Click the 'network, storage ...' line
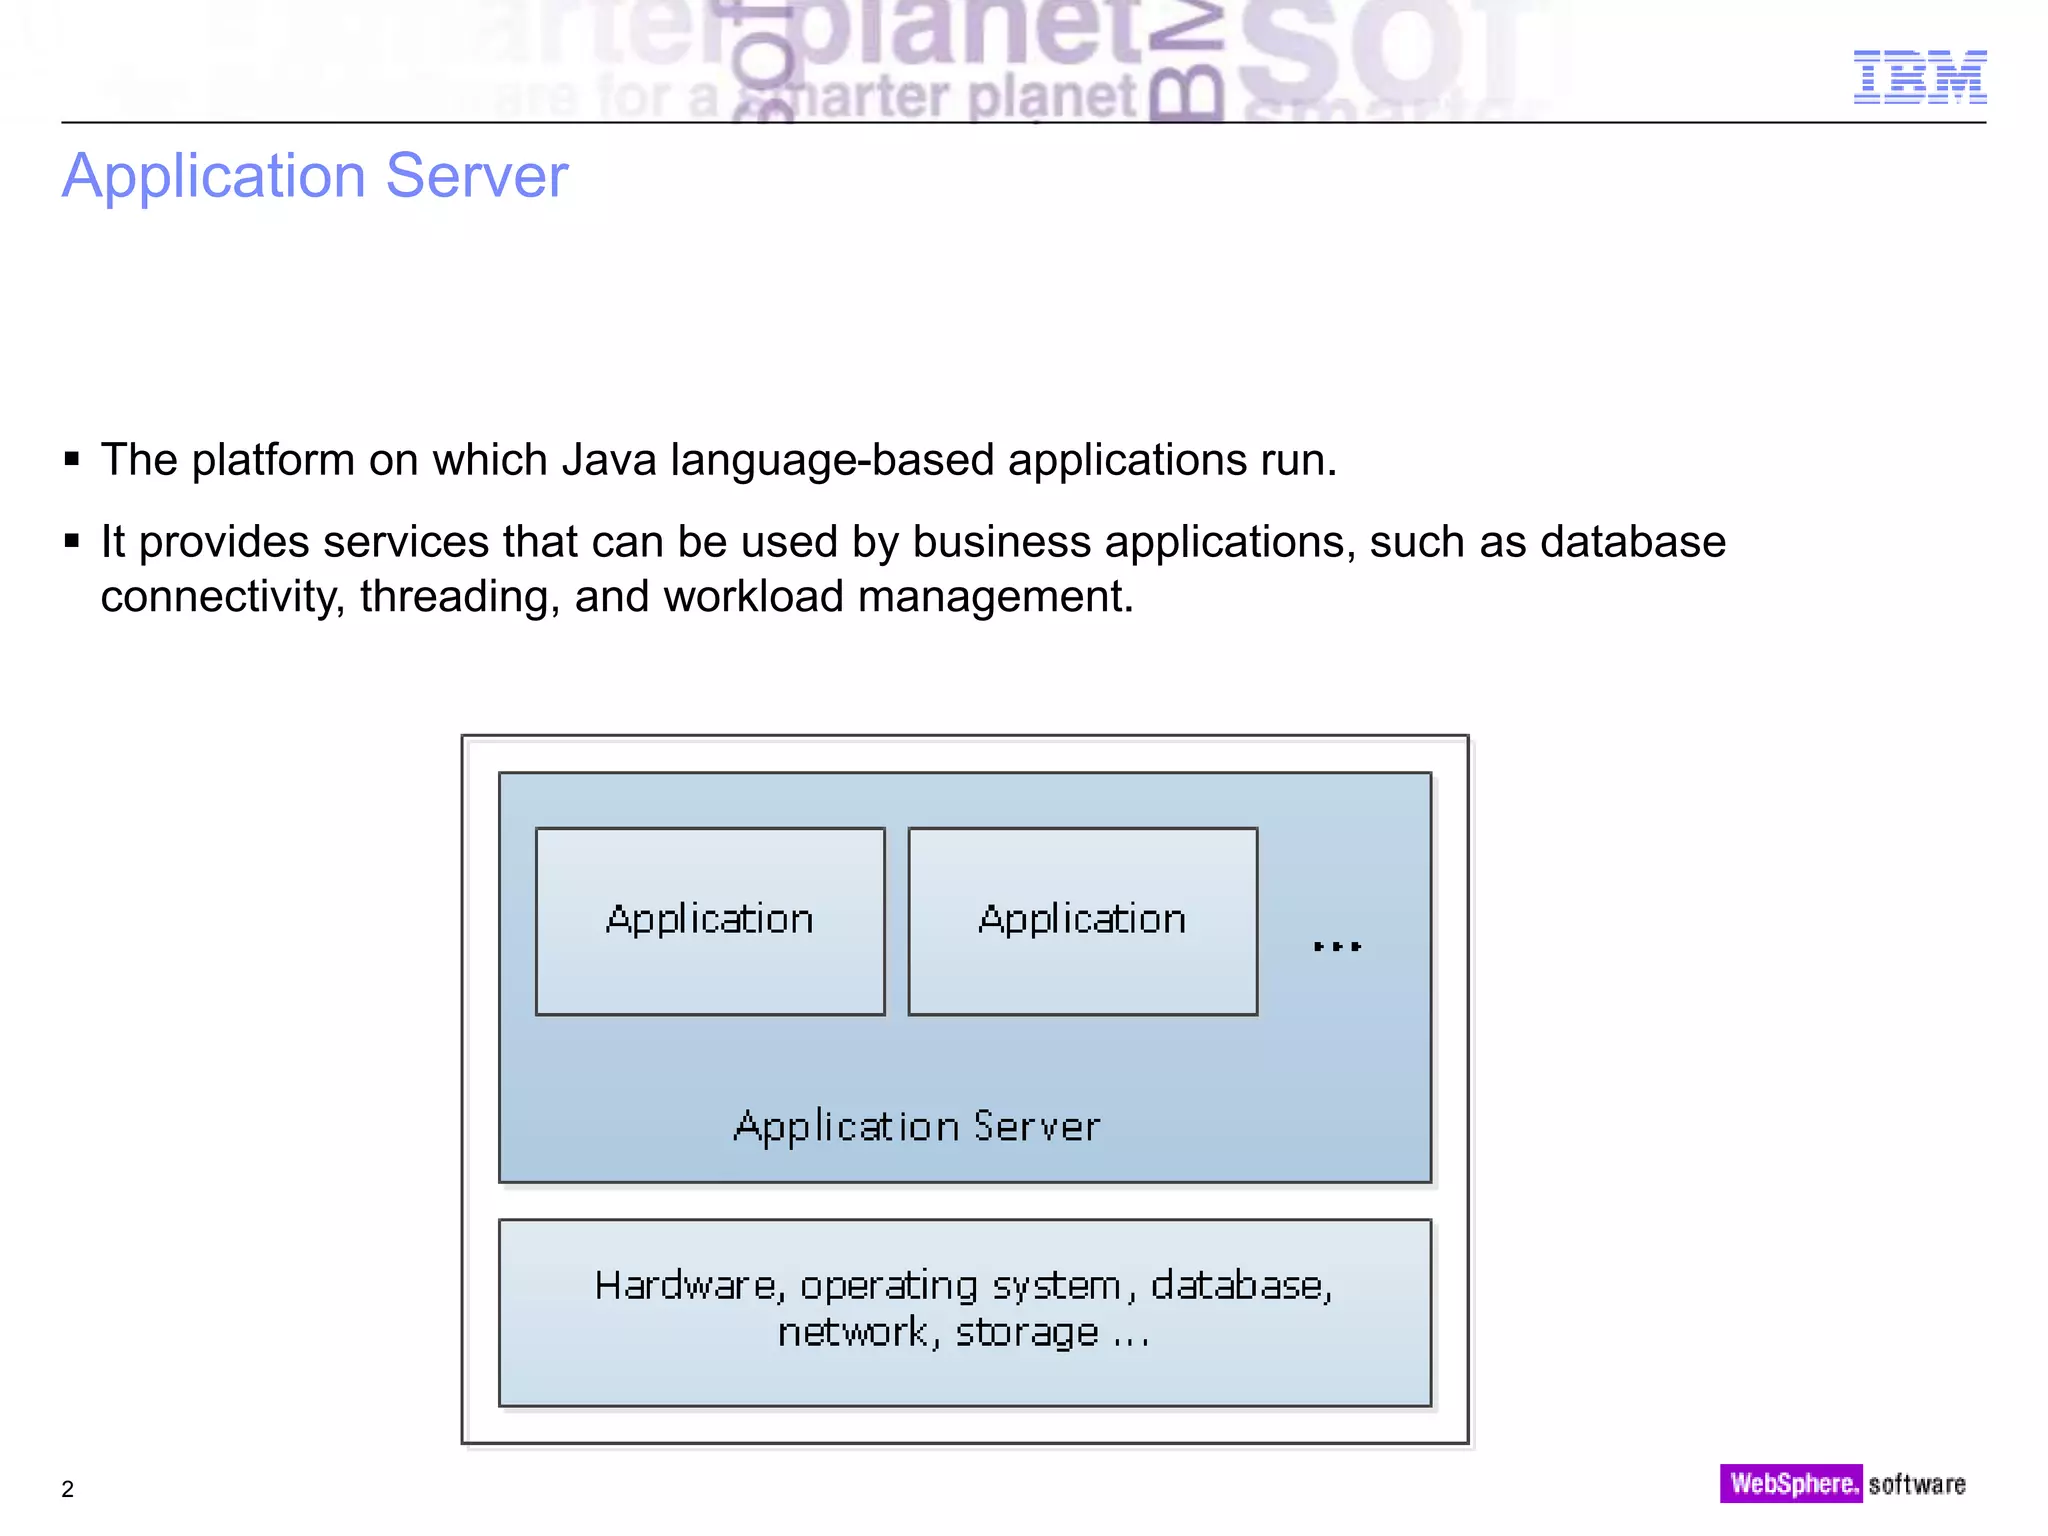 pyautogui.click(x=964, y=1333)
